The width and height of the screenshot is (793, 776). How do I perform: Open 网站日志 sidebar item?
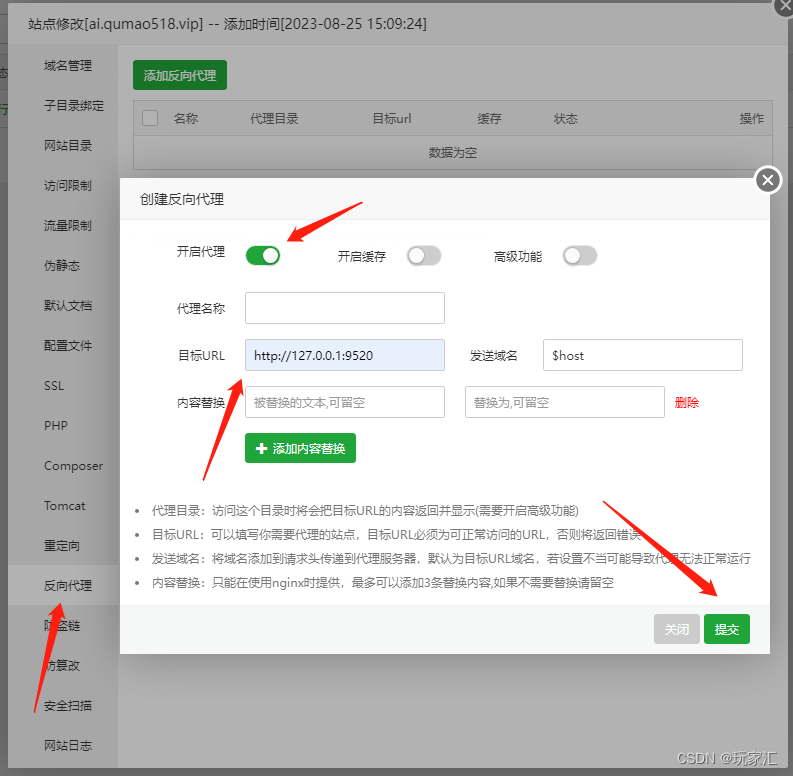coord(68,746)
